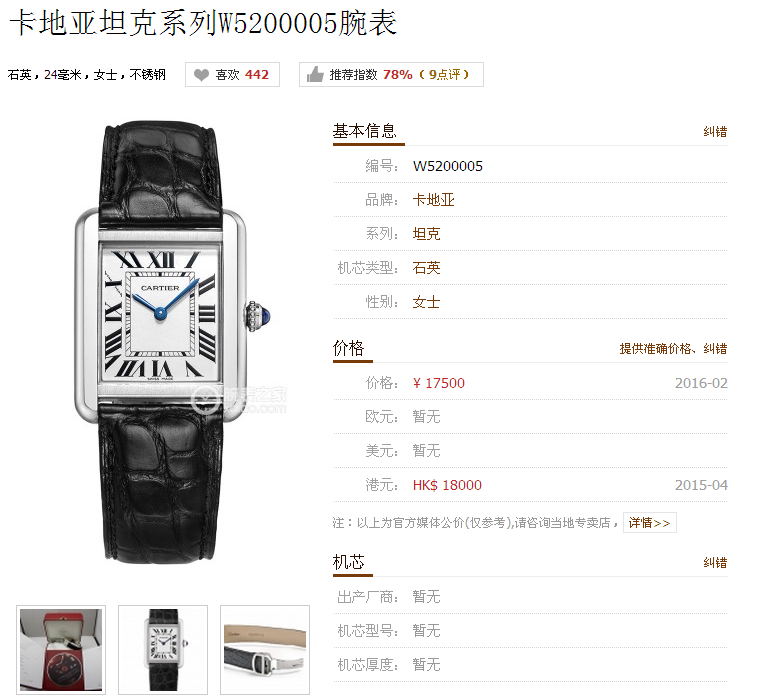
Task: Open the 坦克 series link
Action: pyautogui.click(x=426, y=234)
